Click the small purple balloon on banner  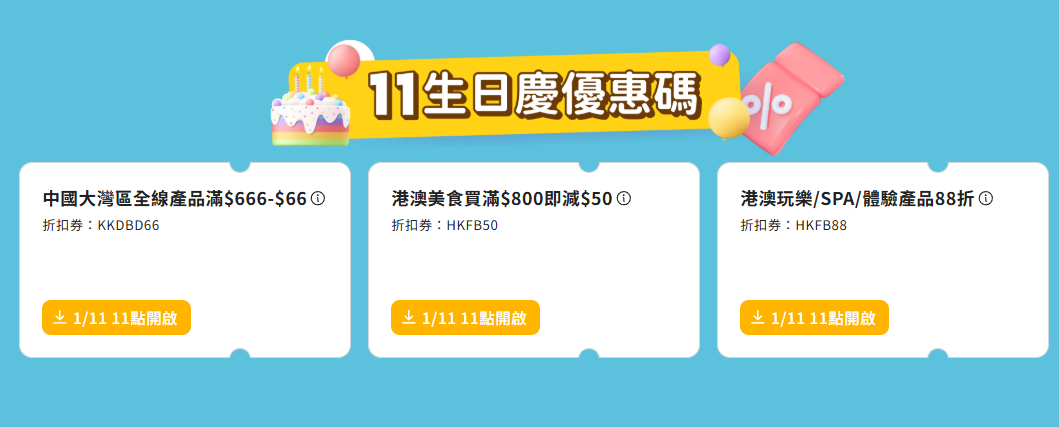[x=719, y=55]
